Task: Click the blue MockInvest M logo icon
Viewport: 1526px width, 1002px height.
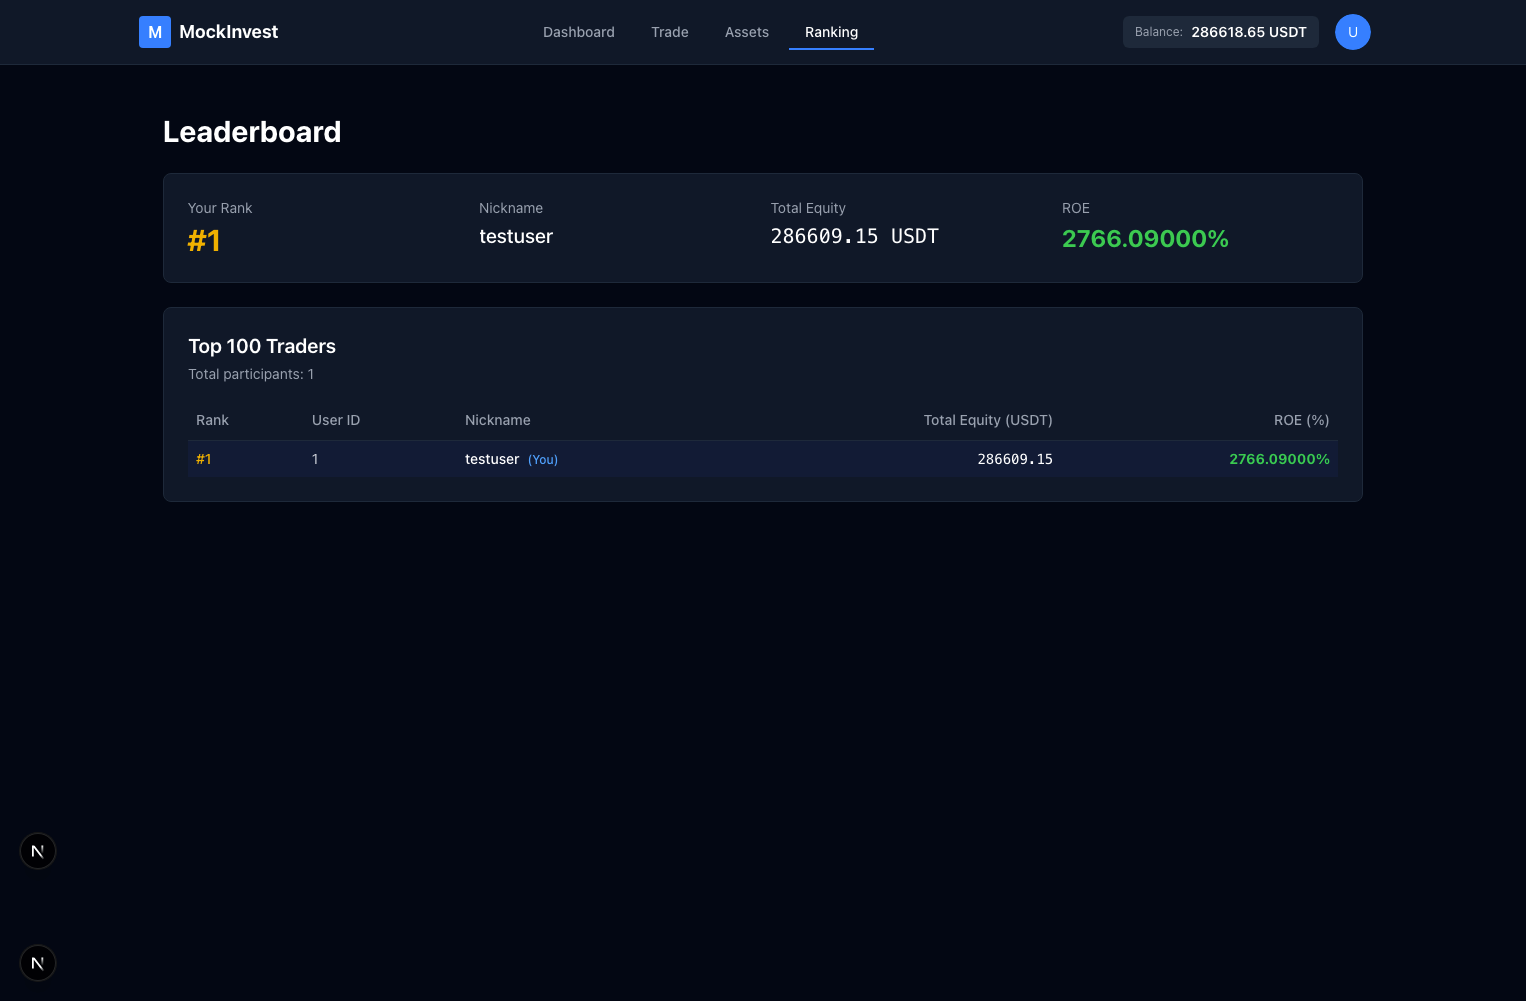Action: point(155,32)
